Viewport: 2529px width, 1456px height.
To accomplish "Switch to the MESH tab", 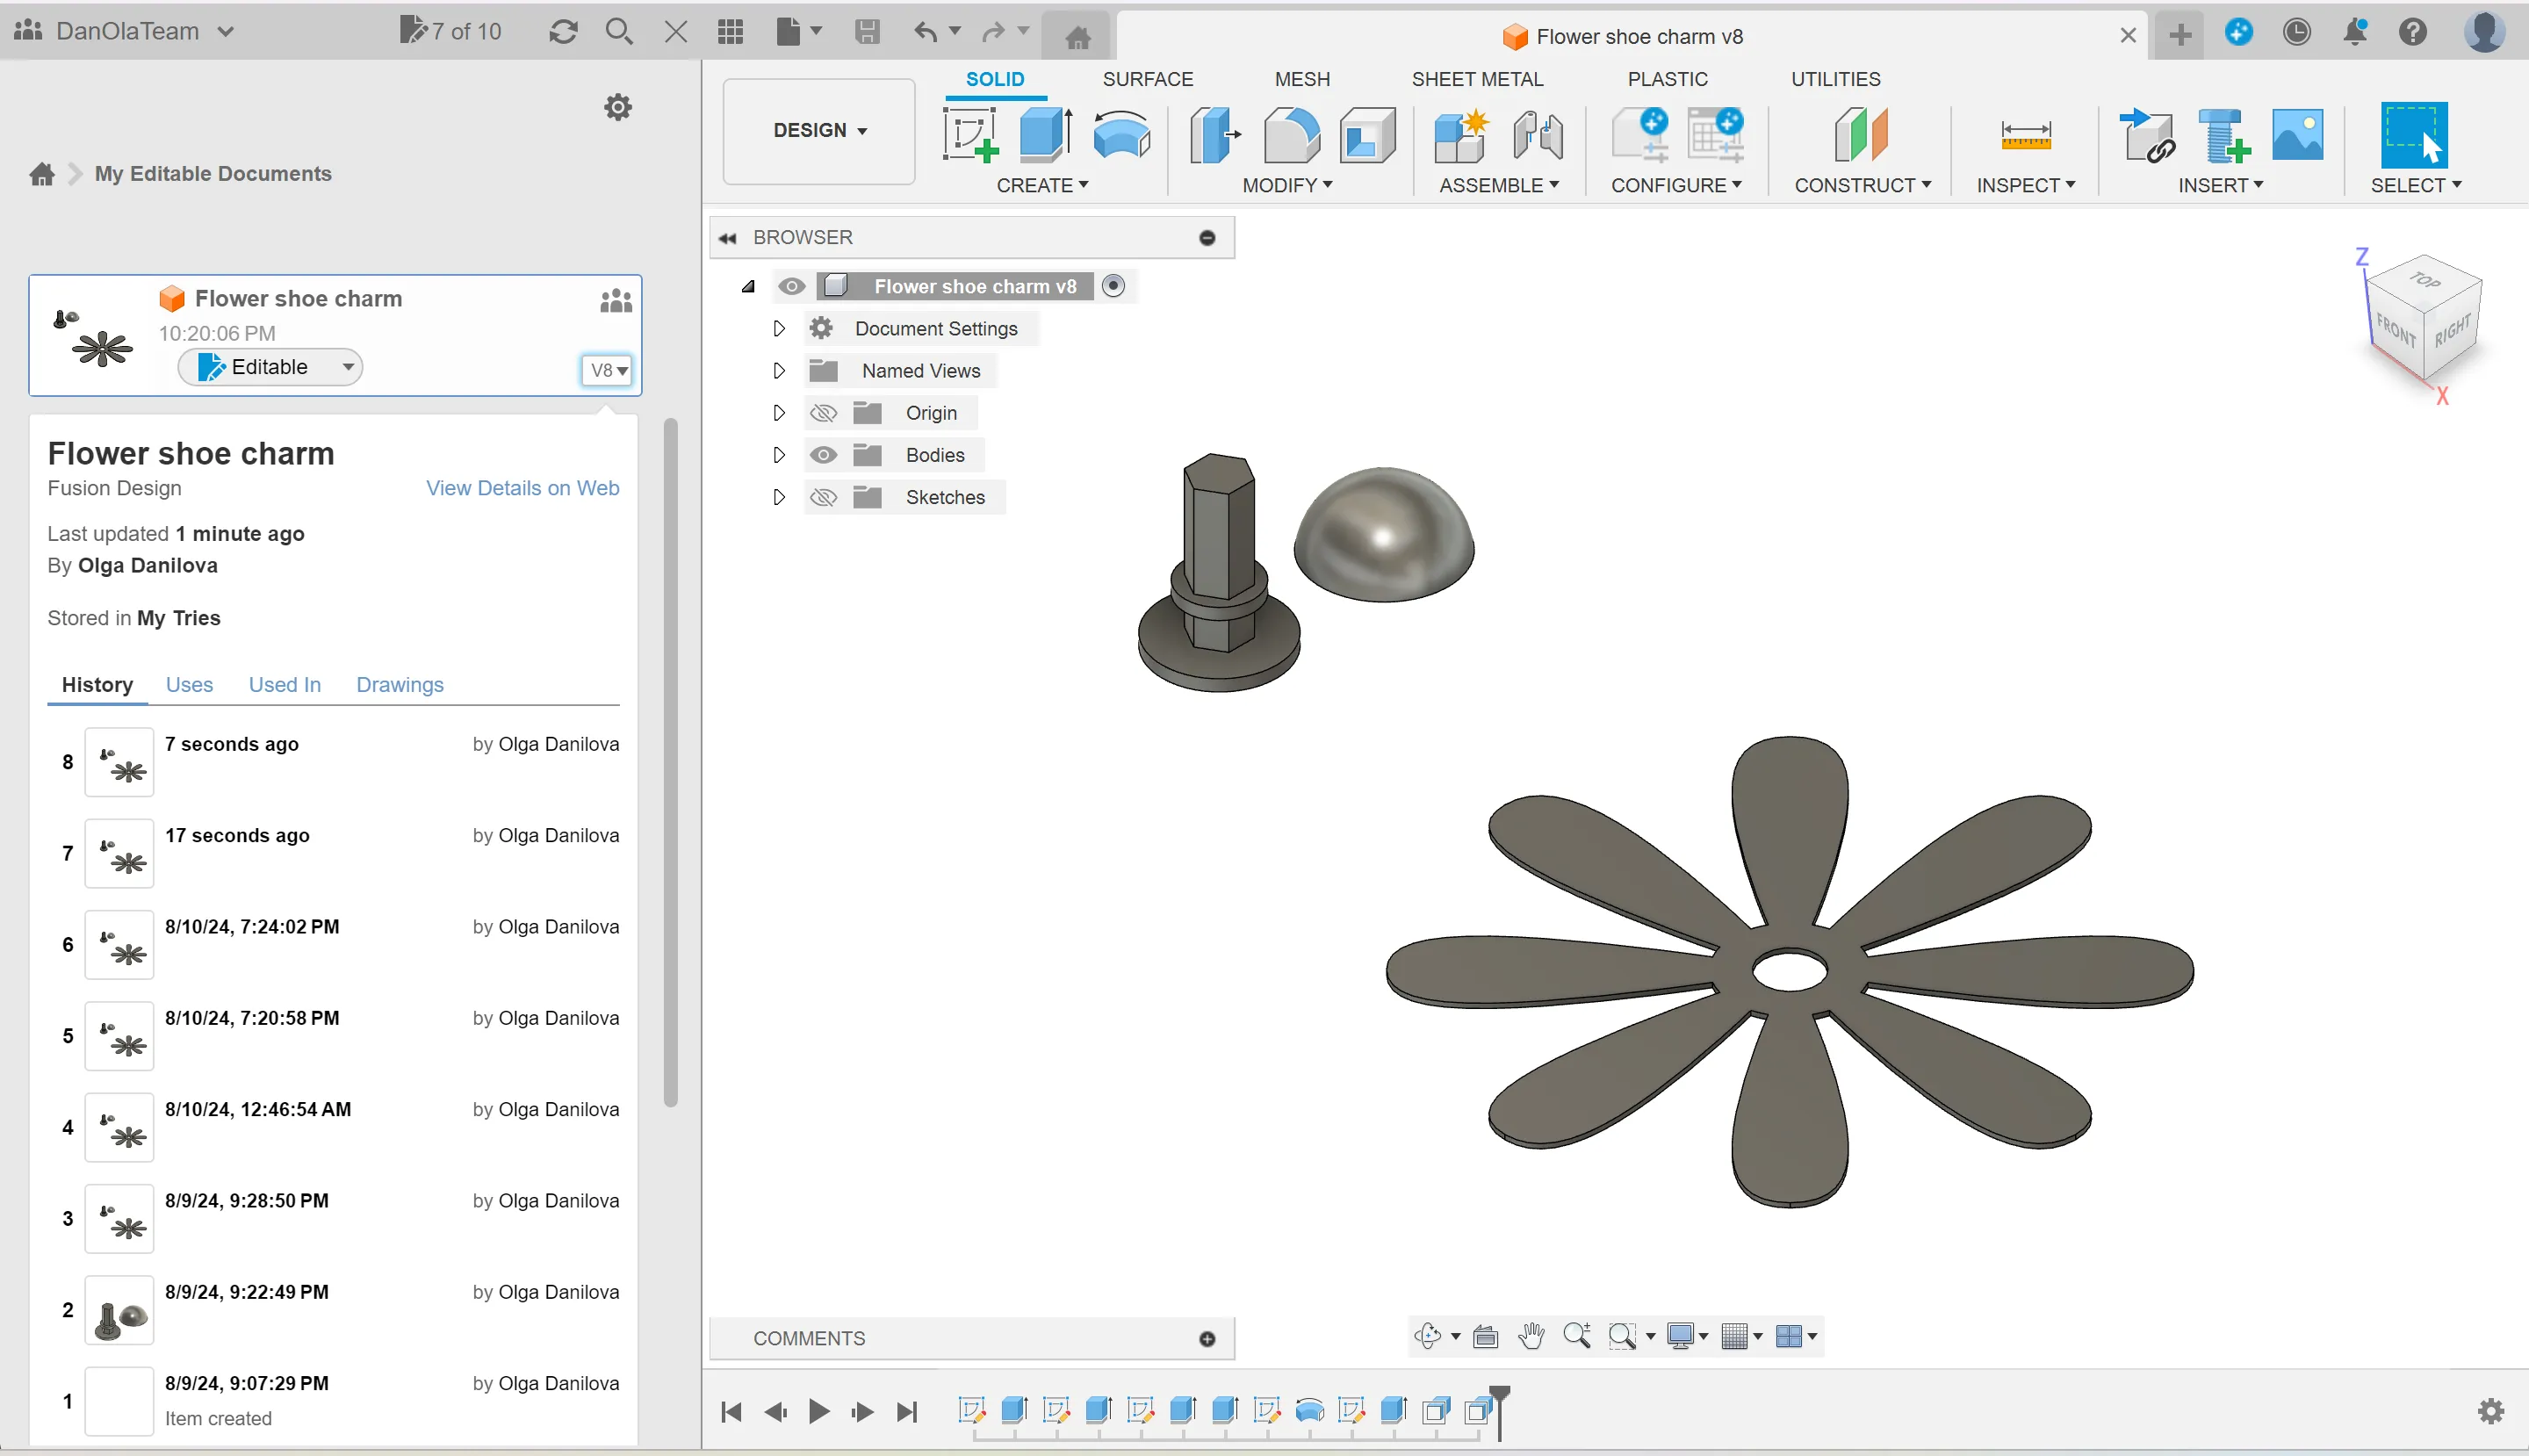I will (1301, 79).
